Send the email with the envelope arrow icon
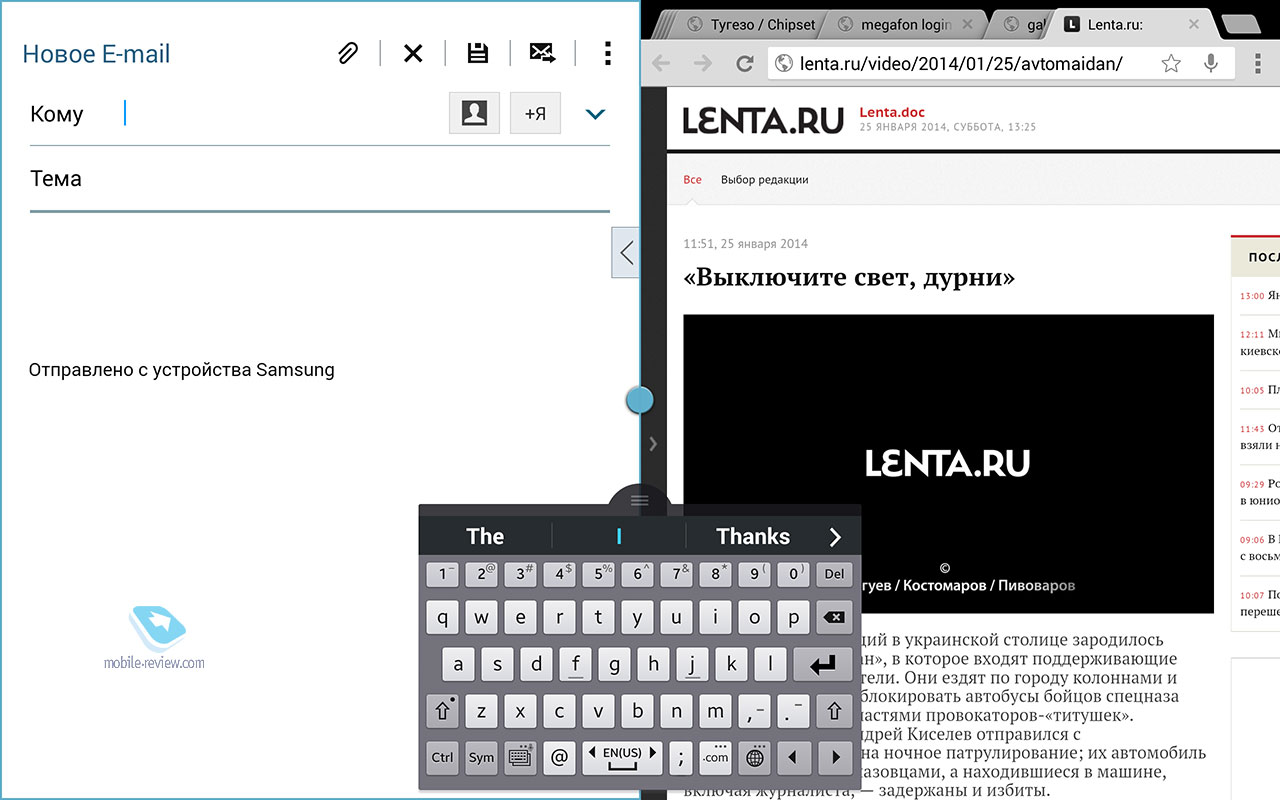 [x=543, y=54]
